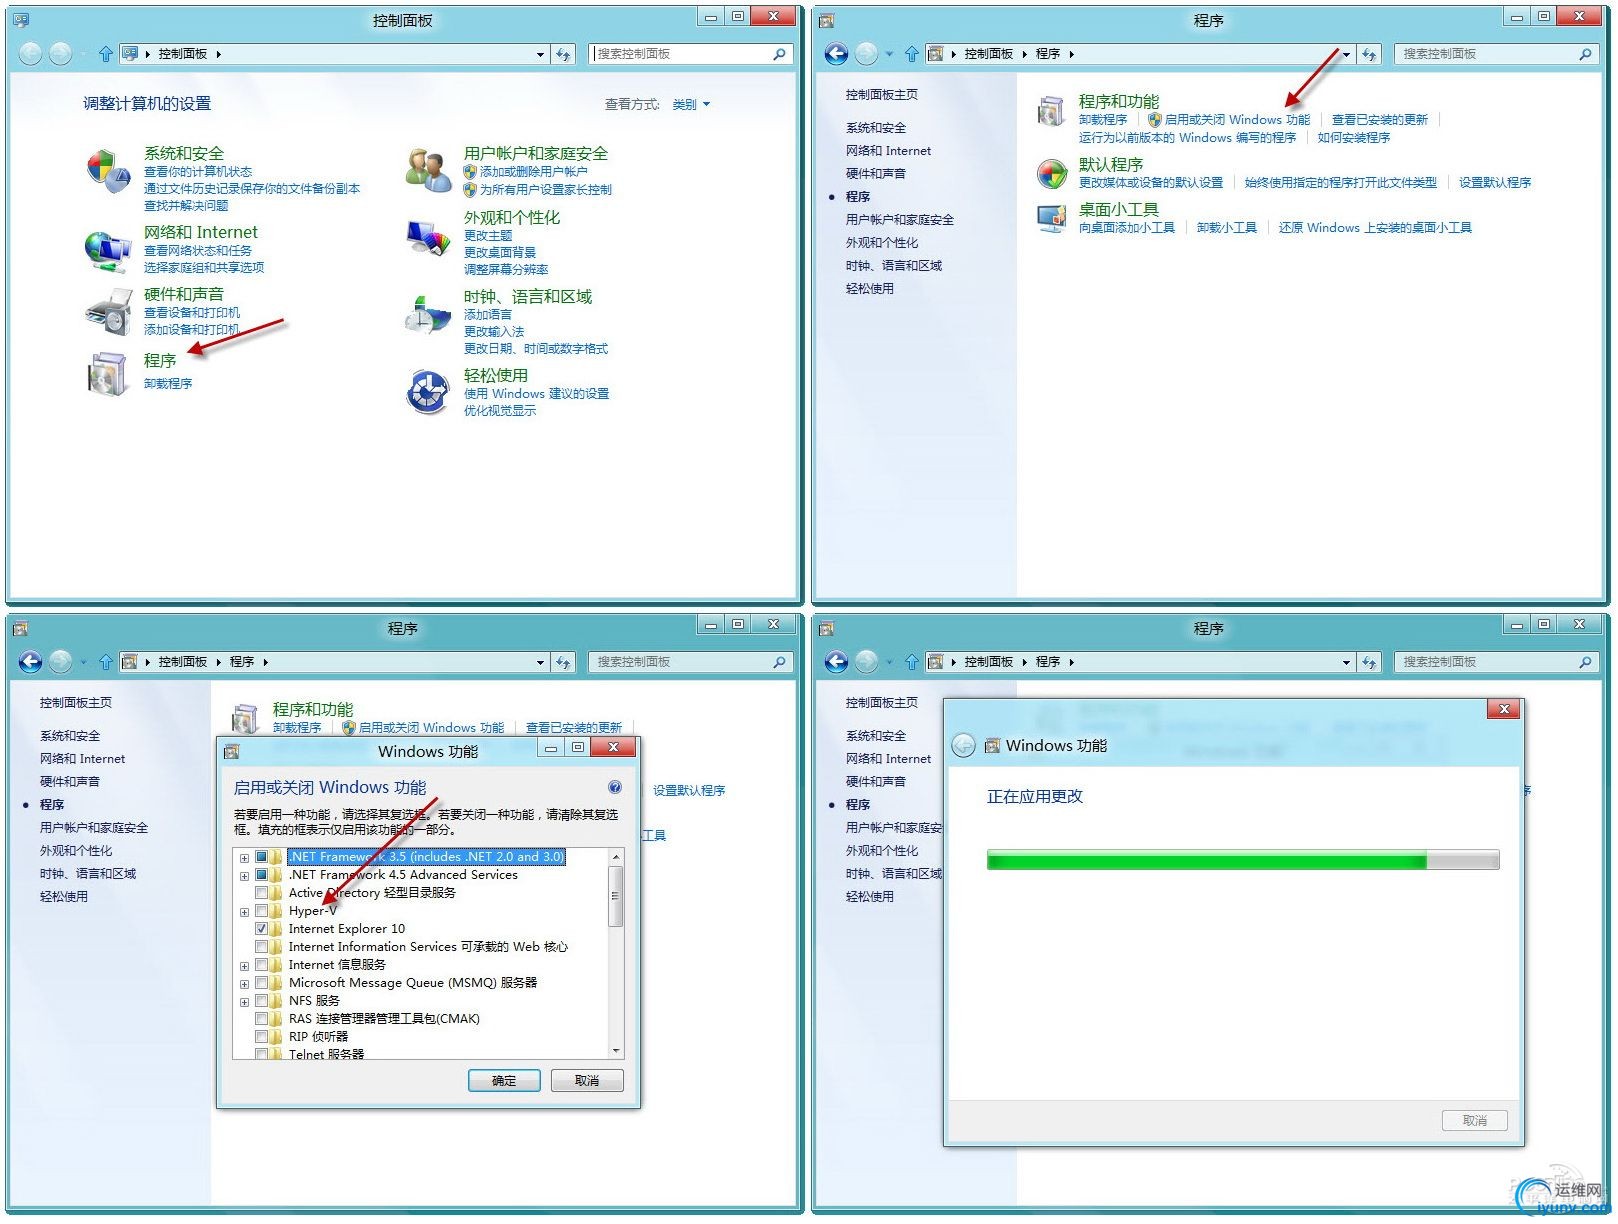The height and width of the screenshot is (1224, 1618).
Task: Click the search field in the bottom-left window
Action: (682, 662)
